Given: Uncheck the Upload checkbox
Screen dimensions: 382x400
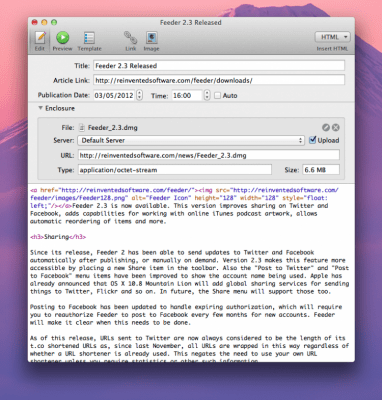Looking at the screenshot, I should 312,140.
